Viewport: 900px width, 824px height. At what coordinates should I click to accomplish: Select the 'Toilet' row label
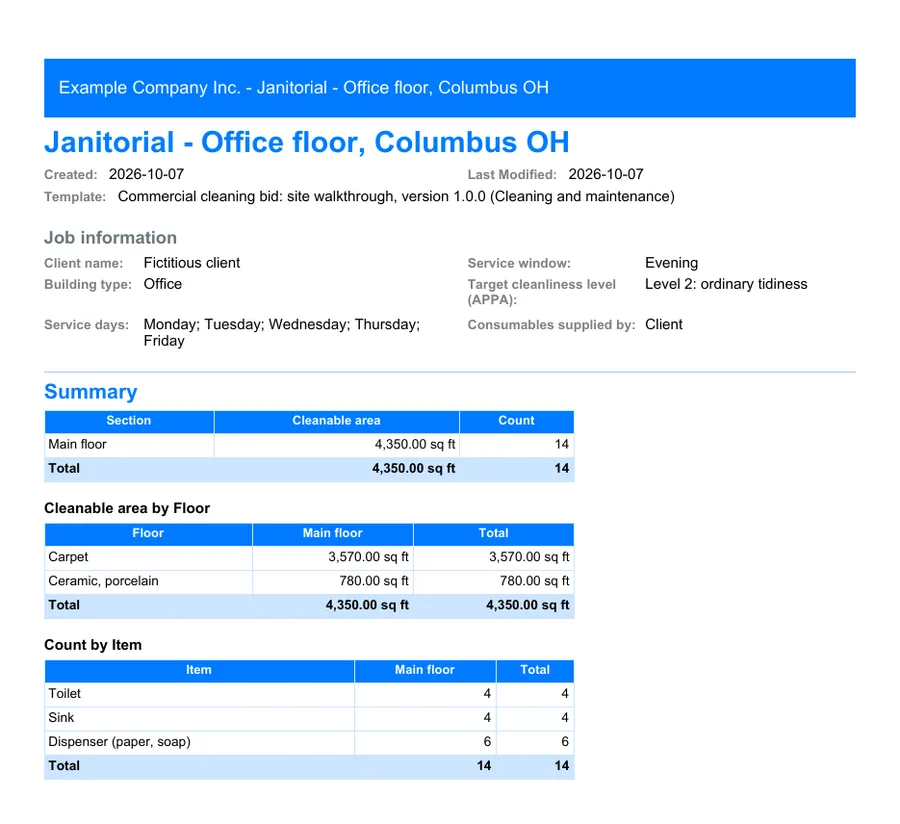click(64, 694)
